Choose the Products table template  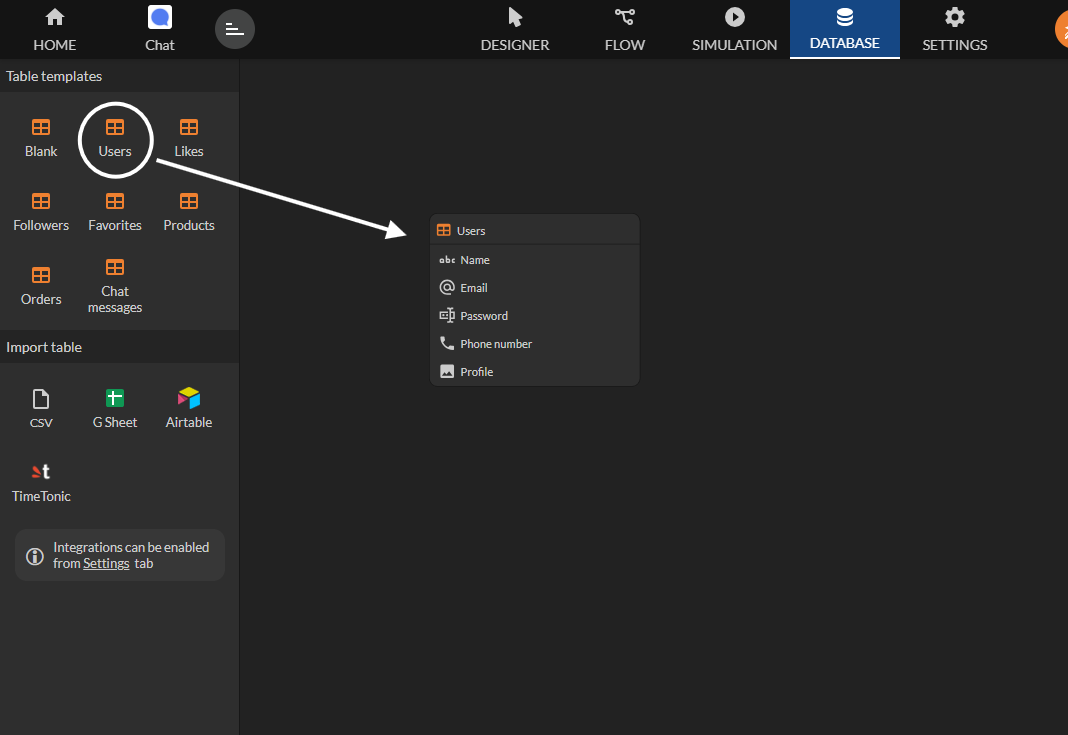pyautogui.click(x=189, y=213)
